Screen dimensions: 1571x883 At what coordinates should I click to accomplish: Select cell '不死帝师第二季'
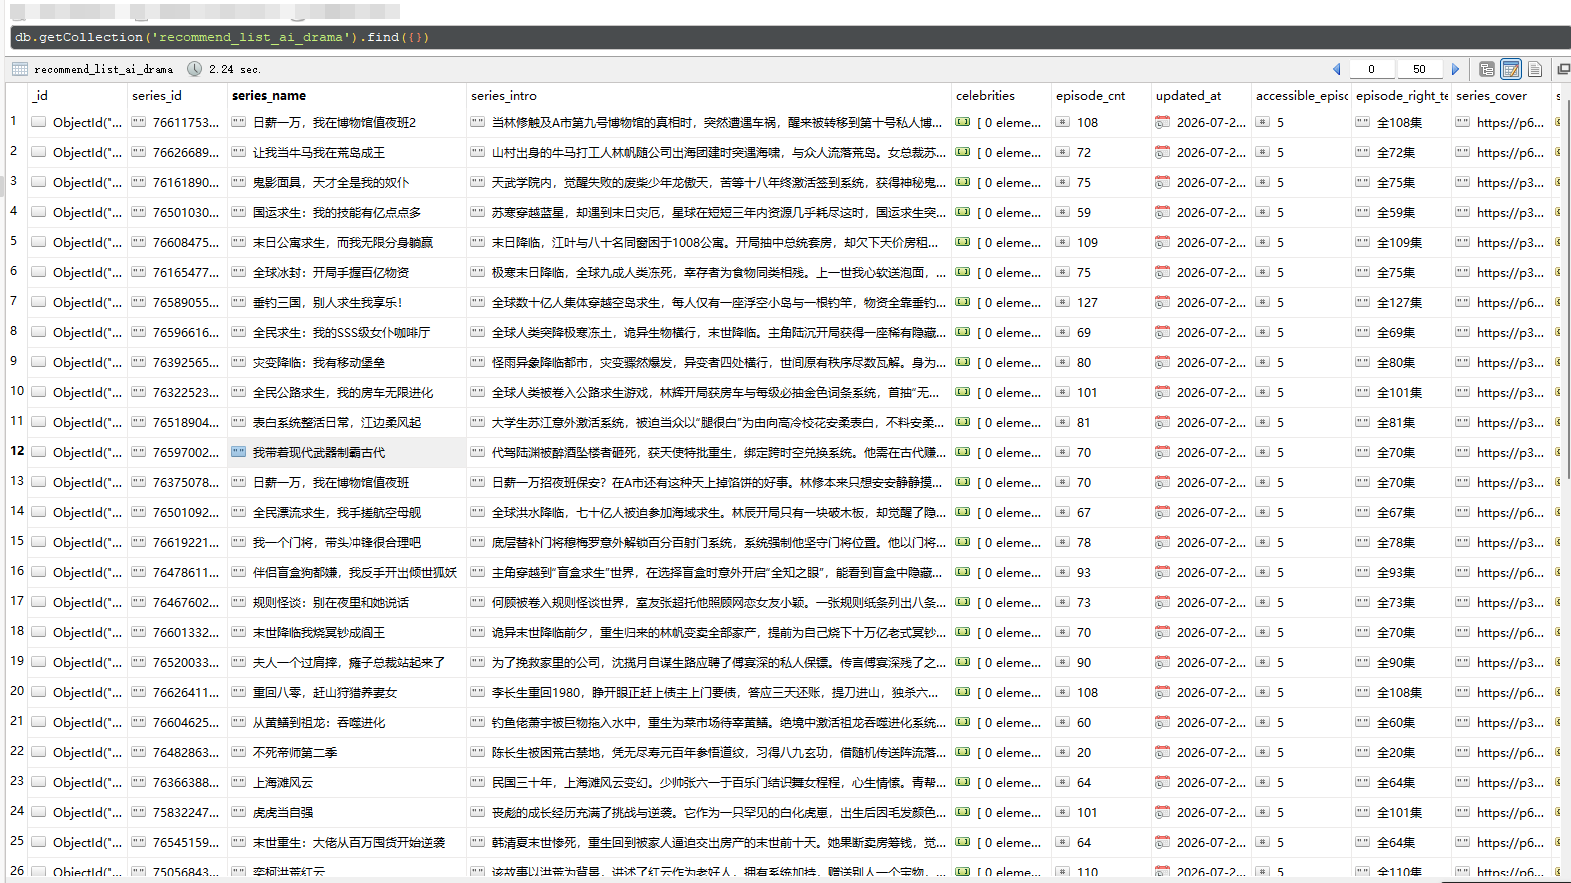pyautogui.click(x=347, y=752)
